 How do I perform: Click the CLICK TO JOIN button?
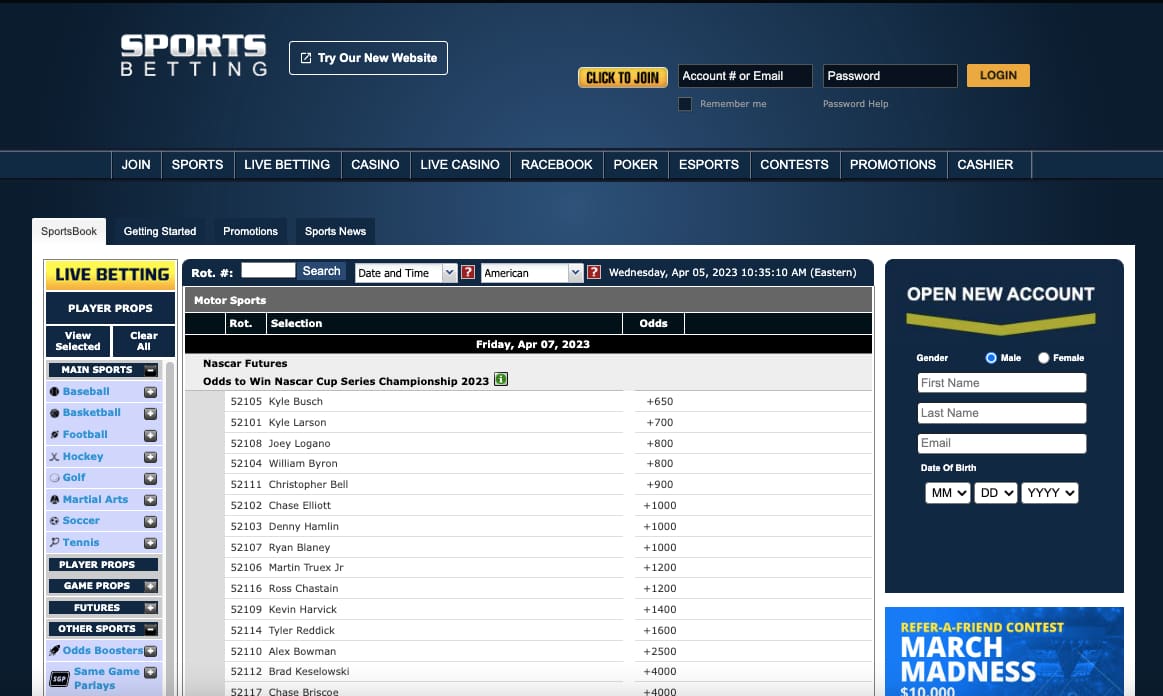pyautogui.click(x=622, y=77)
